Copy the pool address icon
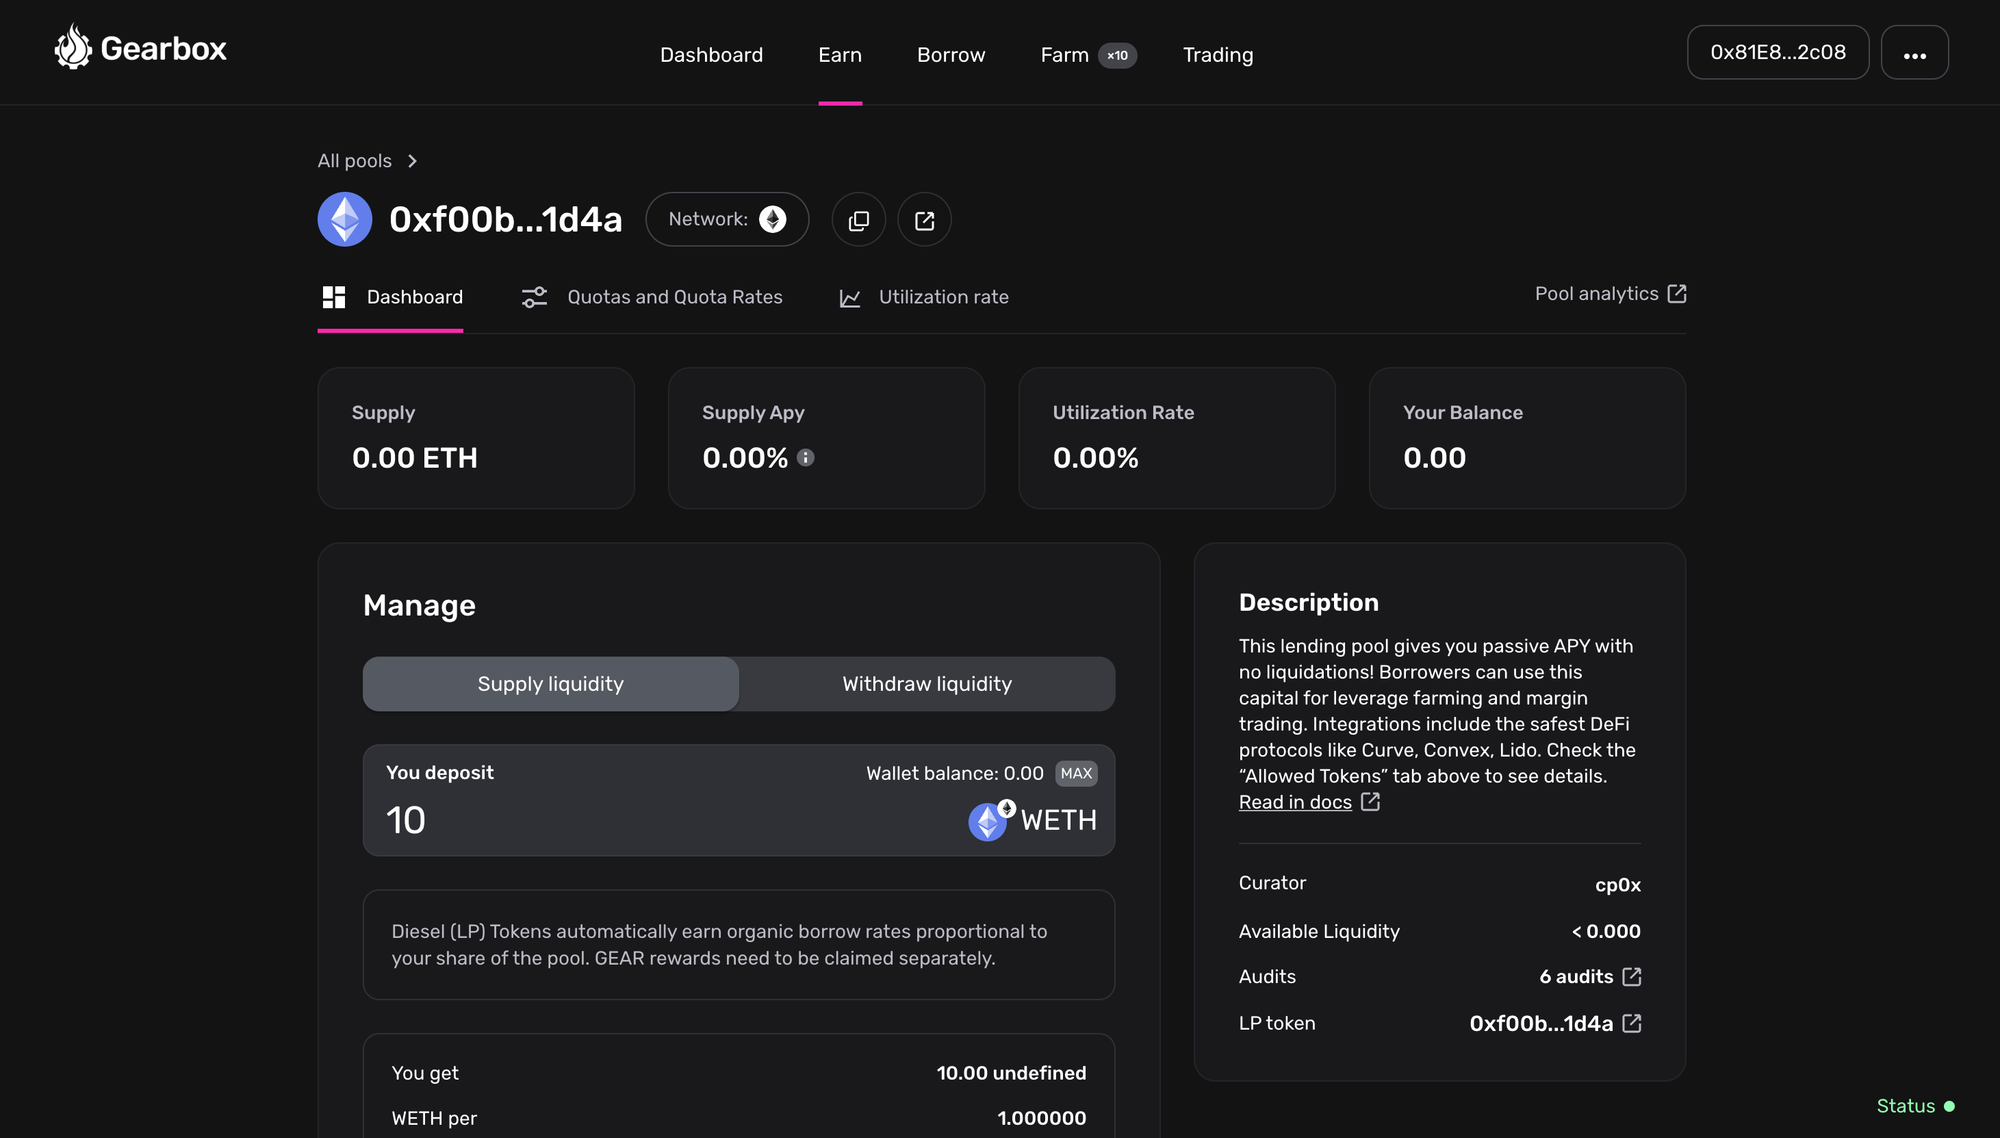The height and width of the screenshot is (1138, 2000). click(x=858, y=220)
